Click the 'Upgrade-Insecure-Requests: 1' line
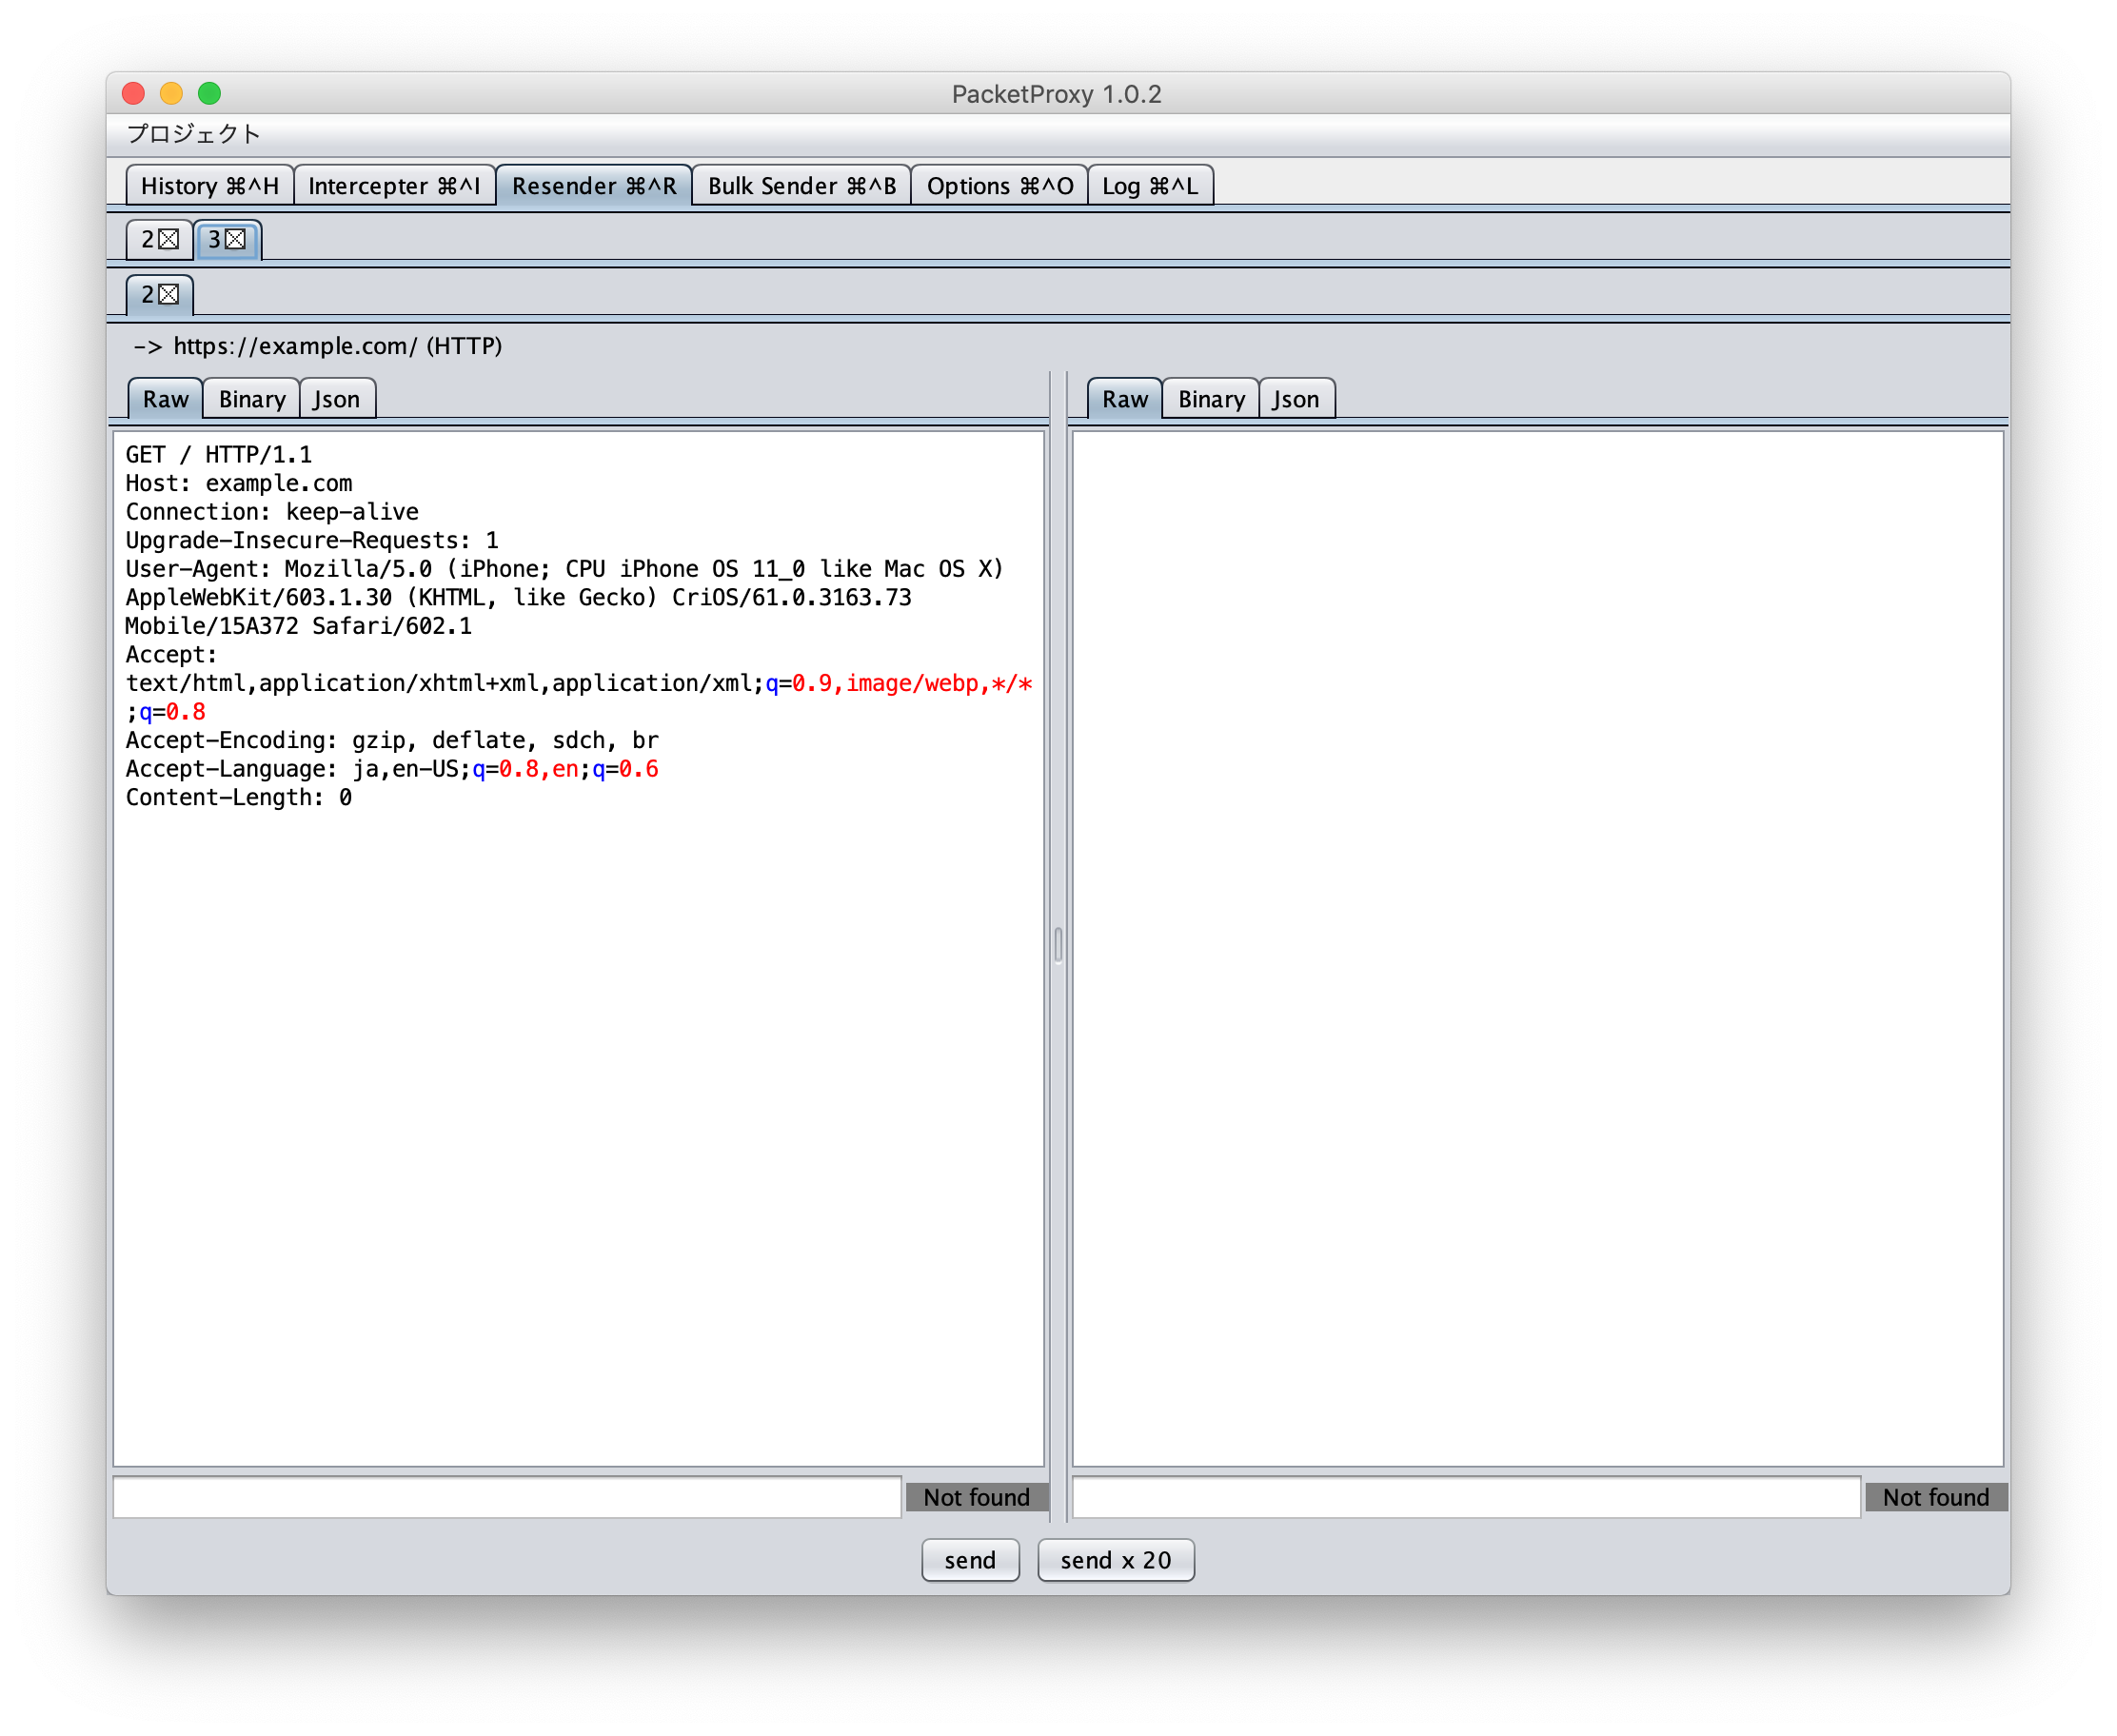2117x1736 pixels. pyautogui.click(x=312, y=541)
